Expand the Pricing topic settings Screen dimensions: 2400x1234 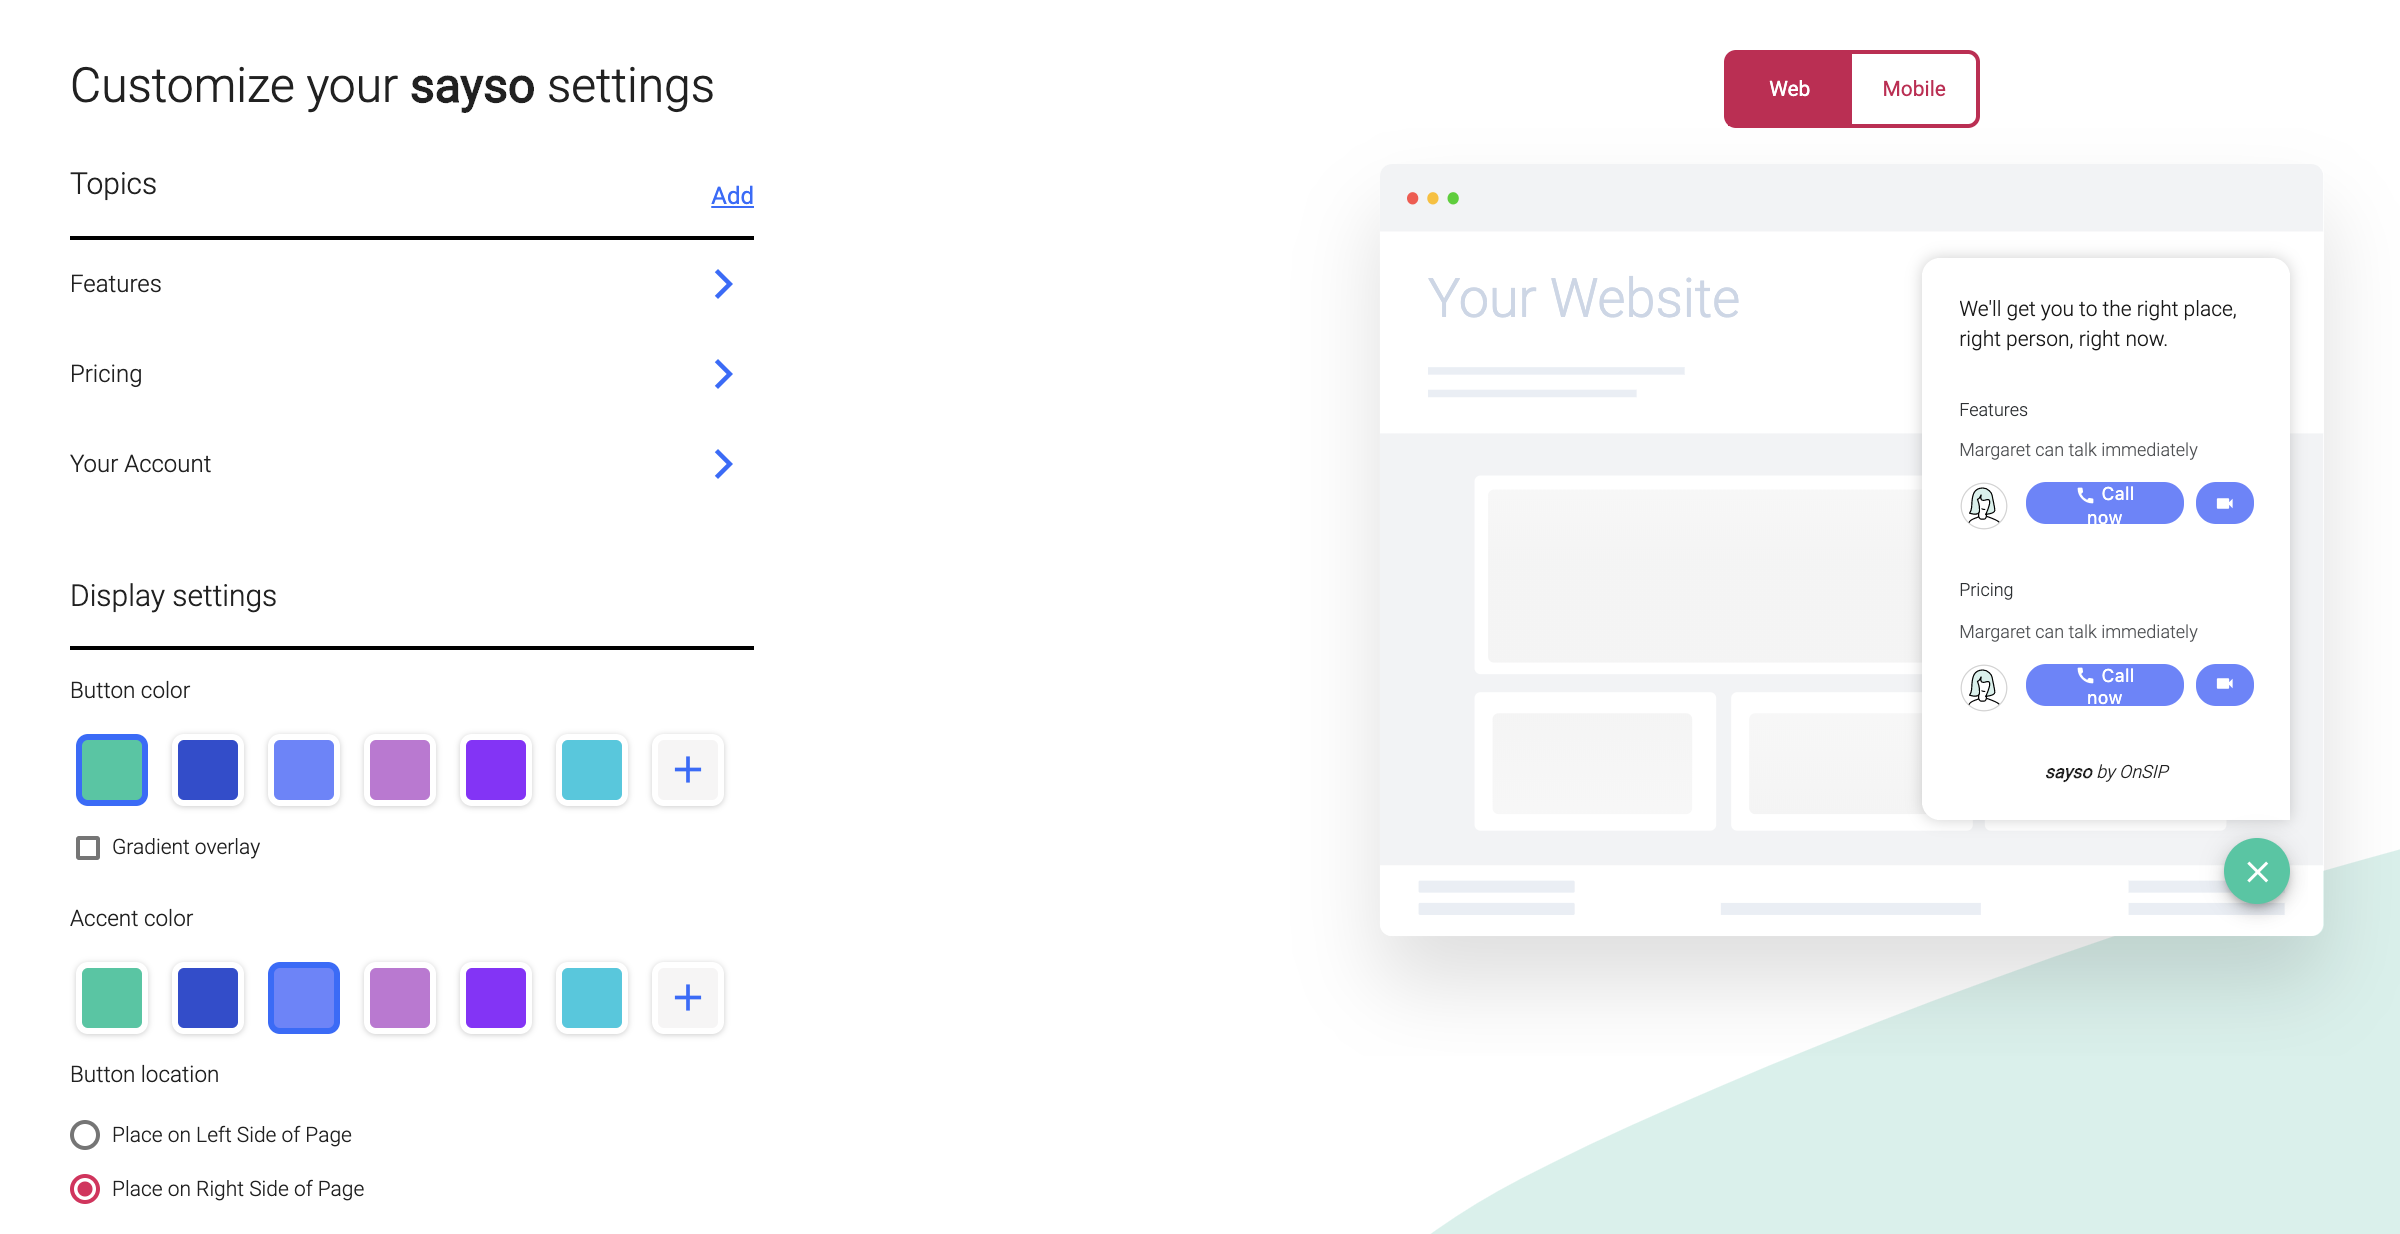(722, 375)
